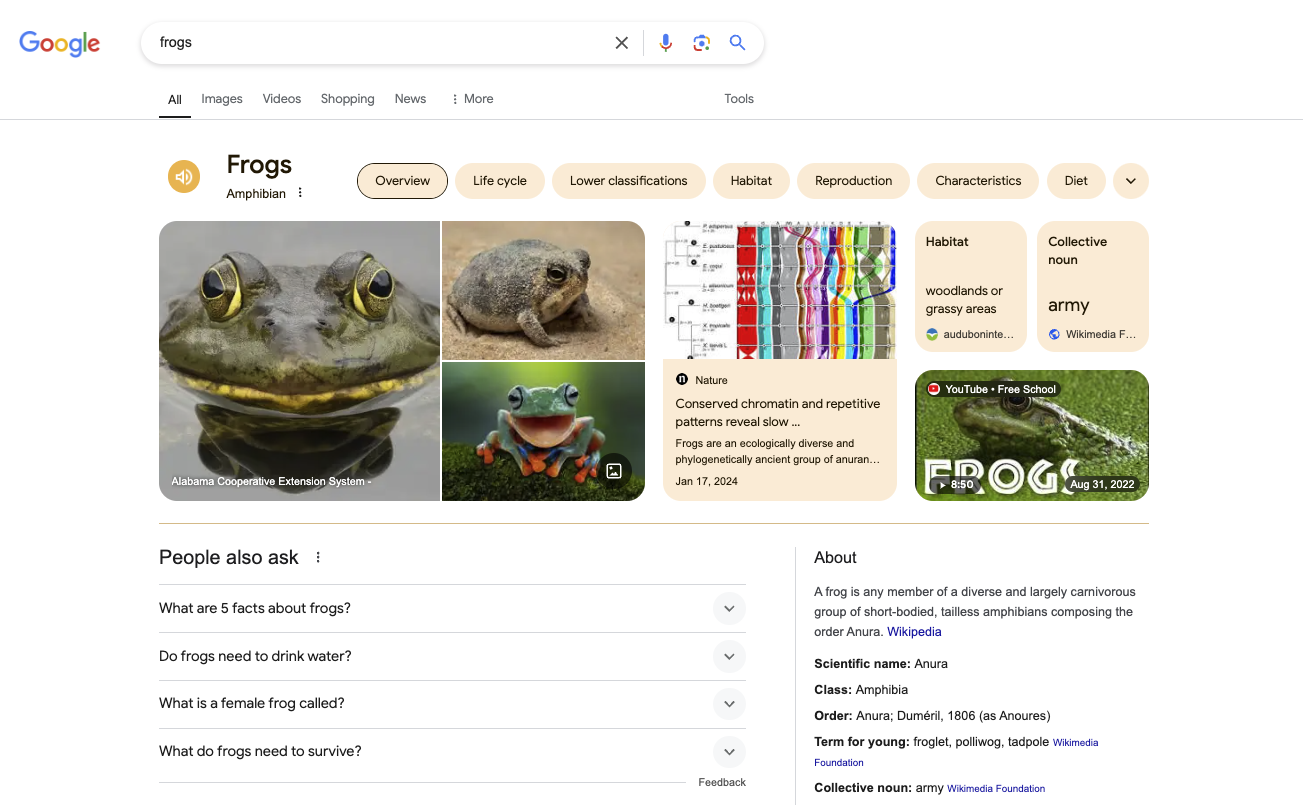
Task: Open the Wikipedia link in the About section
Action: point(913,631)
